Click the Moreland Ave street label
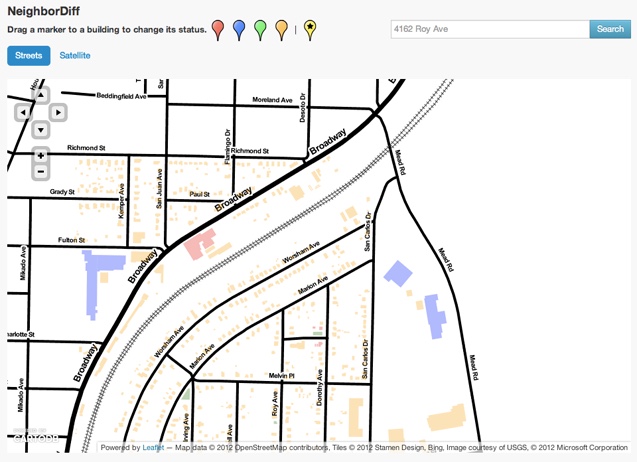 point(273,100)
